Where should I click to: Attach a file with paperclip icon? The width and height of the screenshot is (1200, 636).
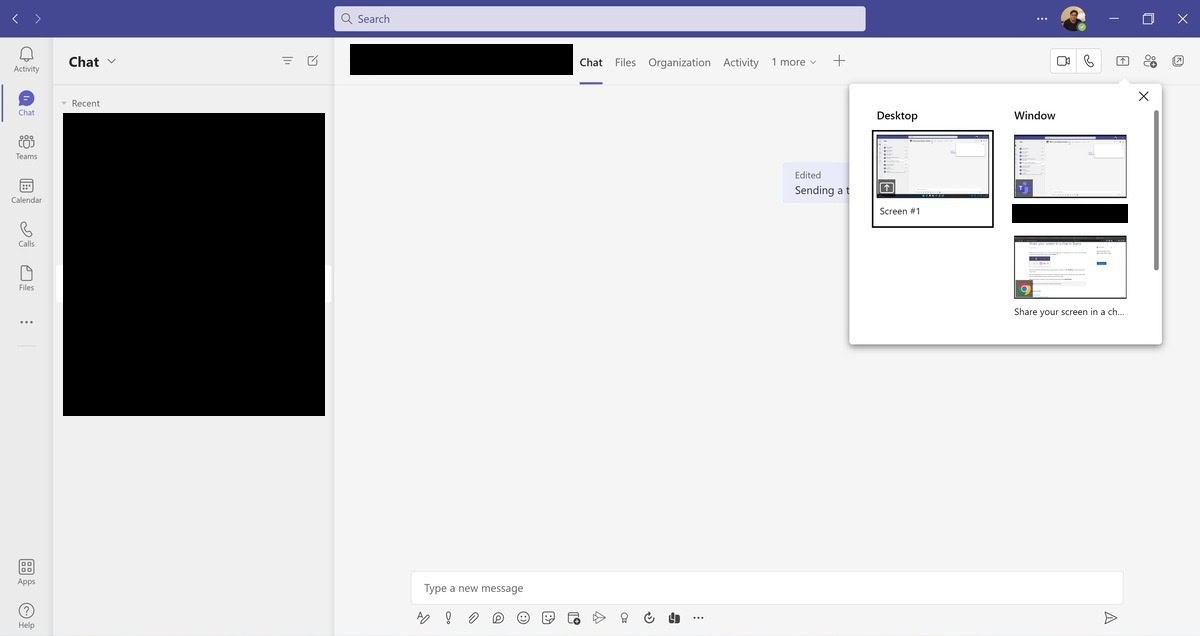pos(473,618)
